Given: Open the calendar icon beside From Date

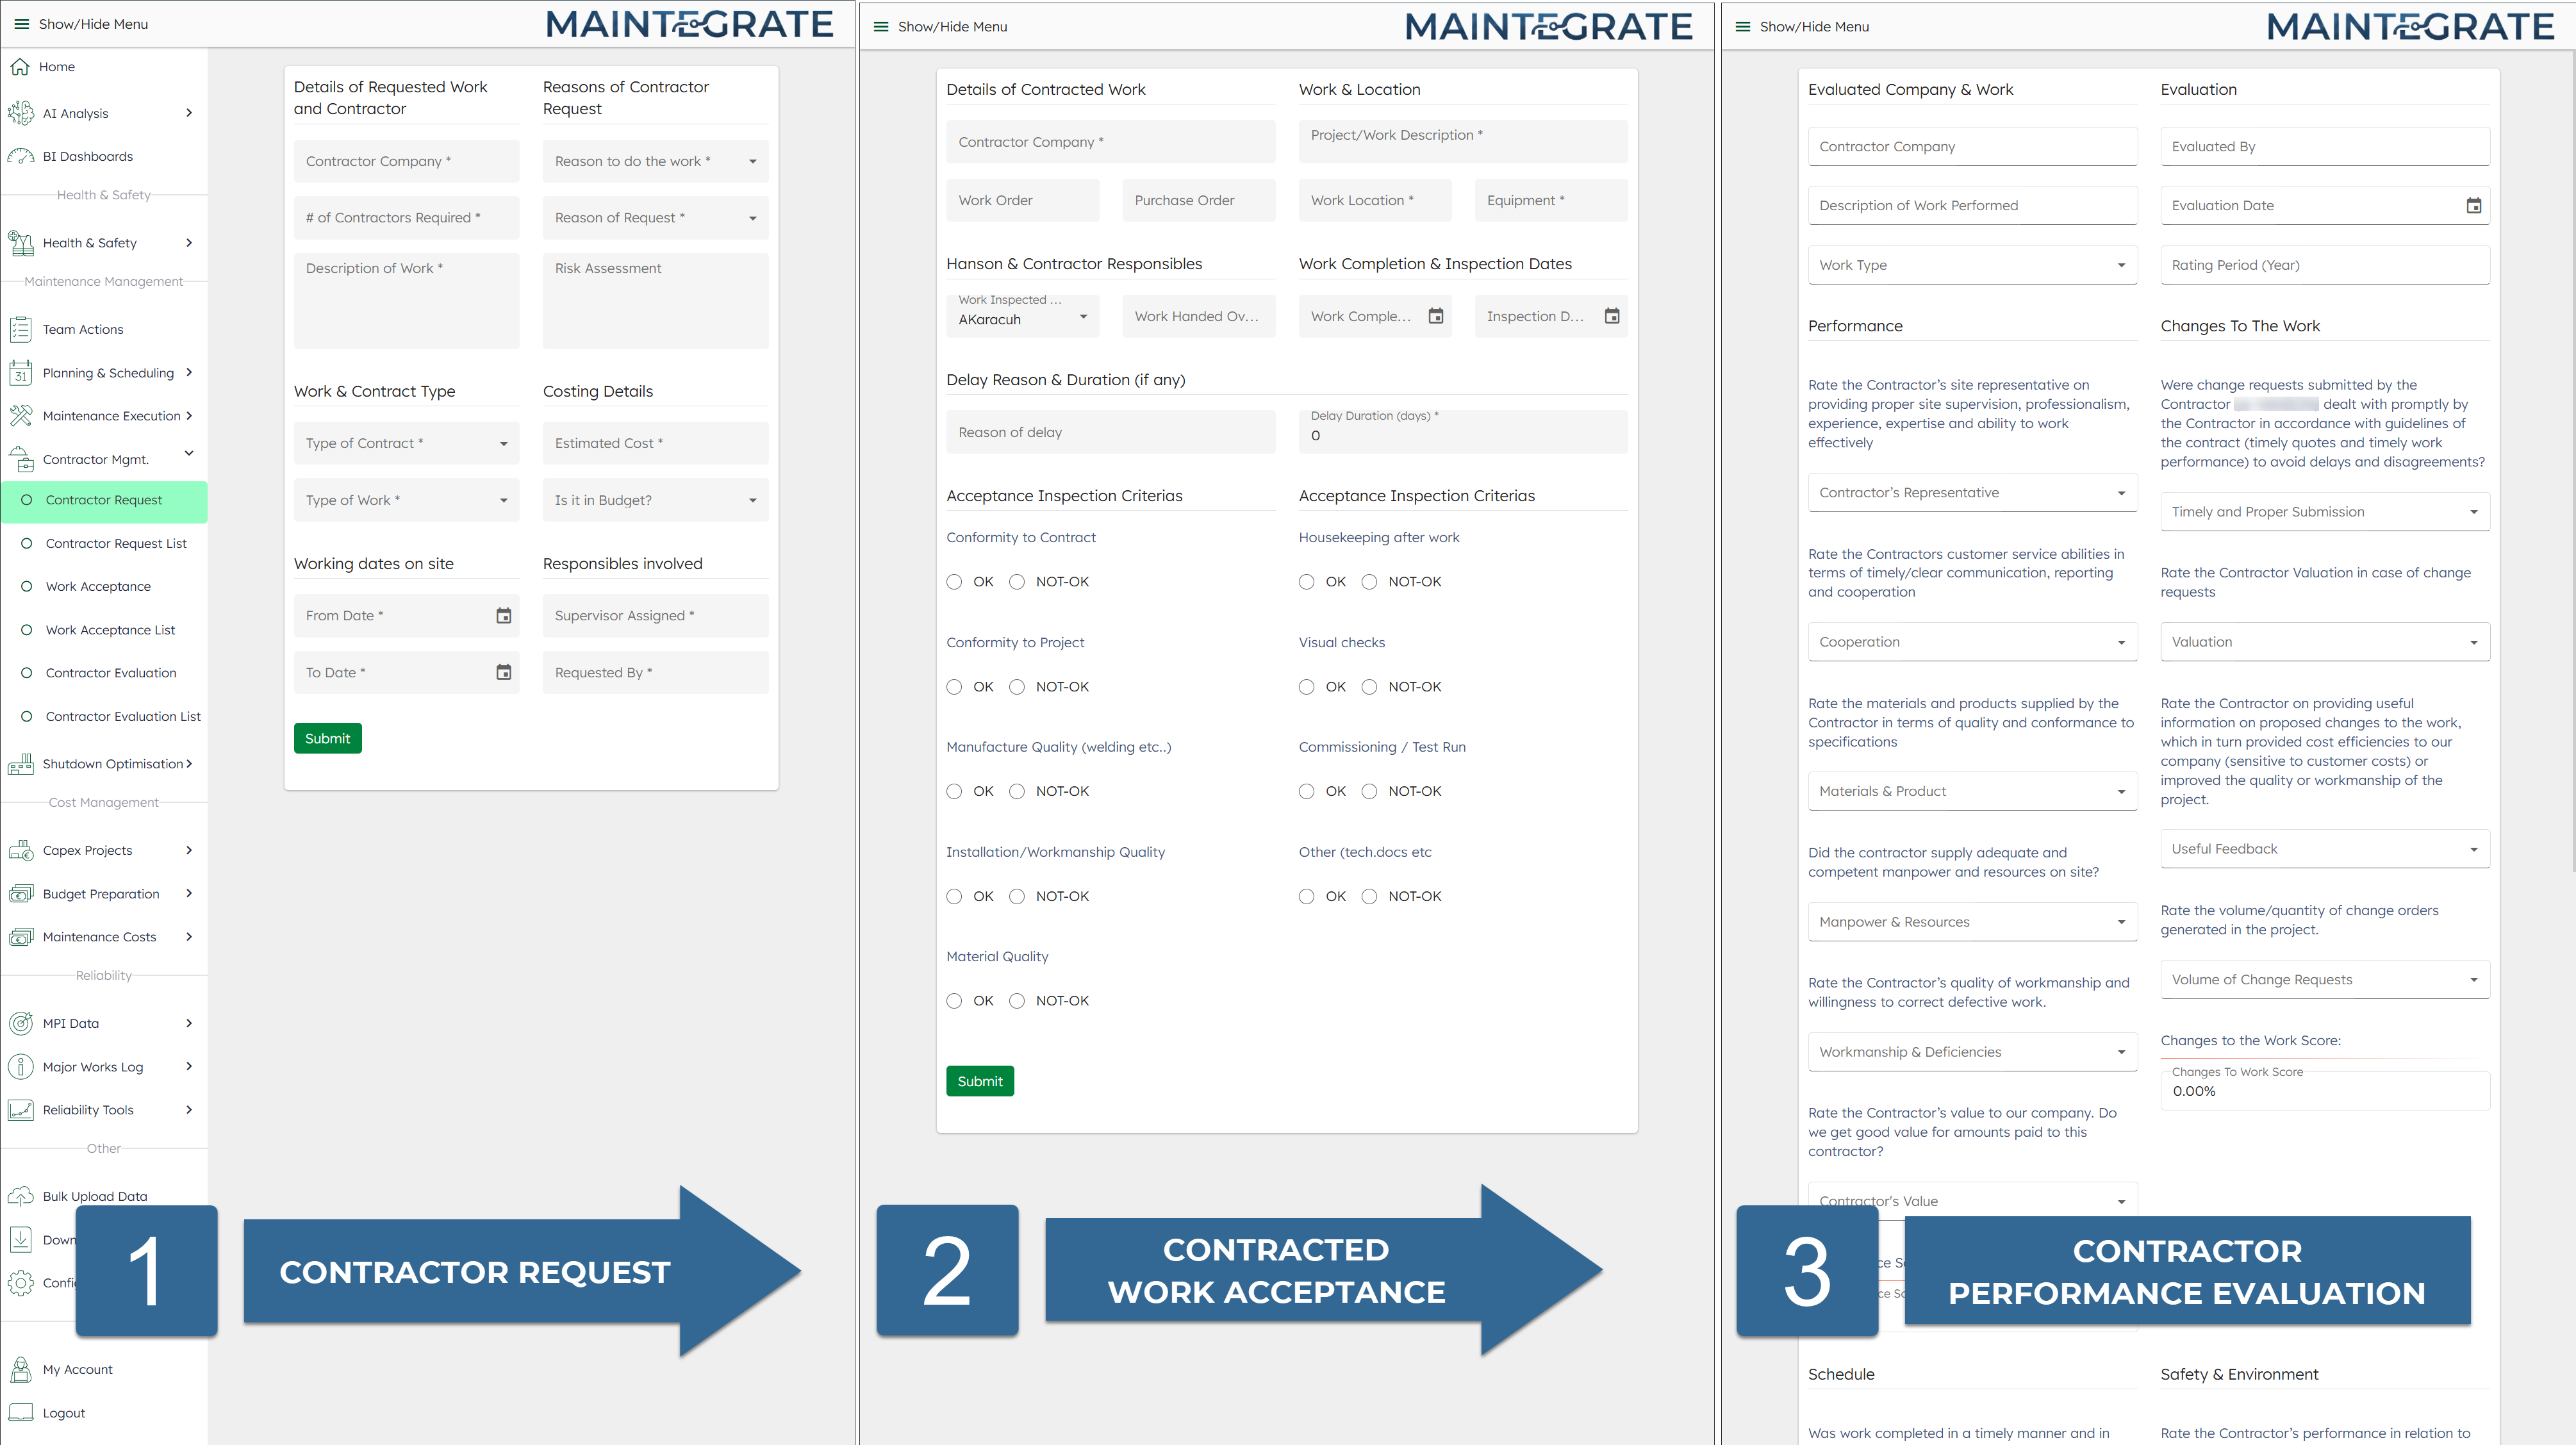Looking at the screenshot, I should [x=503, y=616].
